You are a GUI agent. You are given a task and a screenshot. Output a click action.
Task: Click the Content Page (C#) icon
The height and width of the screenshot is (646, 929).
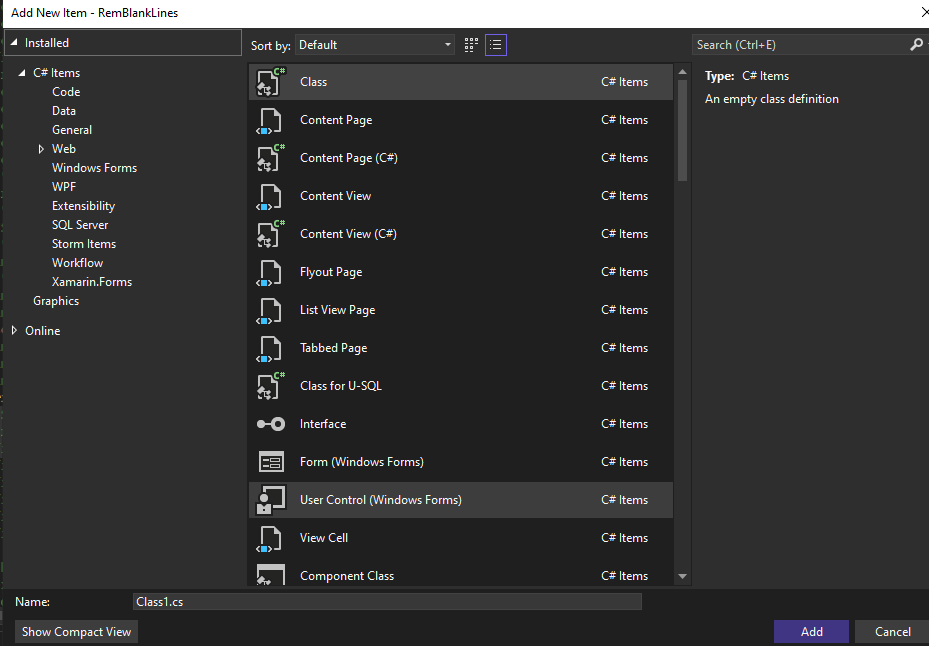point(271,158)
